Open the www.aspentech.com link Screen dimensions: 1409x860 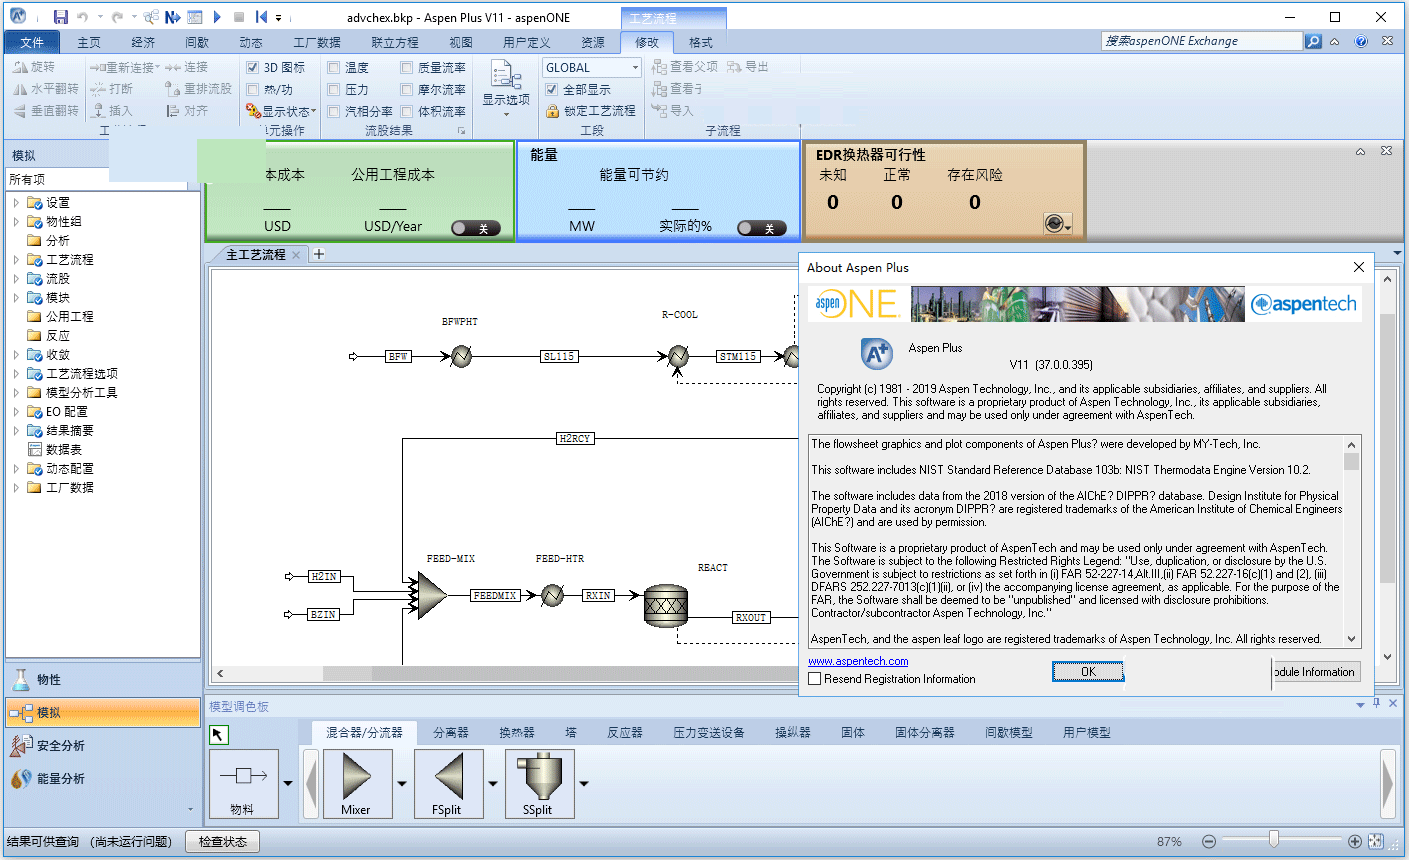click(858, 661)
